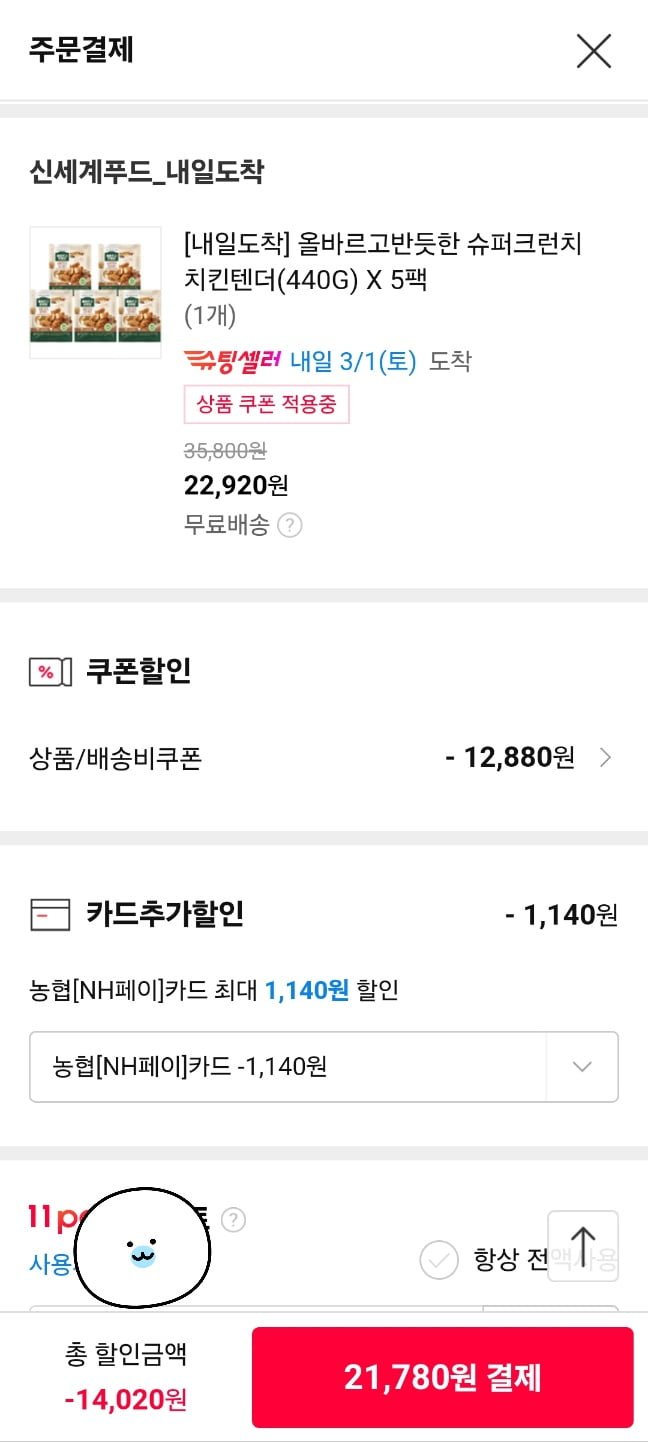Tap the 쿠폰할인 coupon ticket icon
The height and width of the screenshot is (1442, 648).
coord(50,672)
